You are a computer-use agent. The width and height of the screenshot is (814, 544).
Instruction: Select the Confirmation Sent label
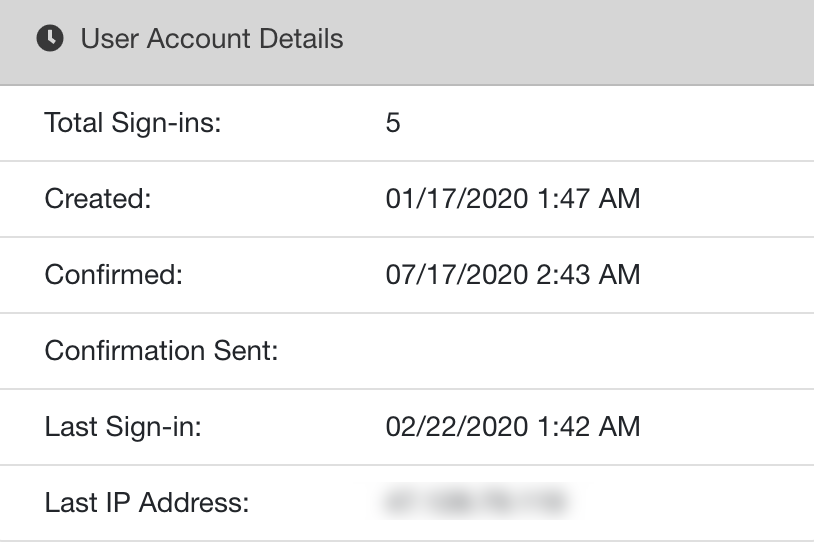tap(161, 350)
